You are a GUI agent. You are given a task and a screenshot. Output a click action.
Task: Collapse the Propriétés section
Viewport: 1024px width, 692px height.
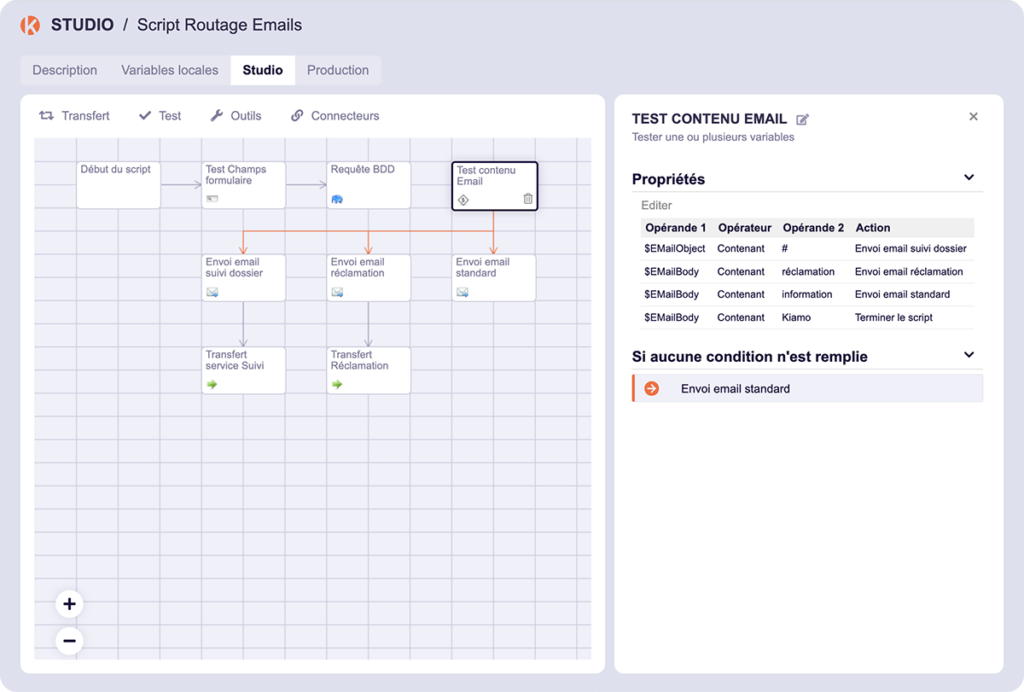tap(969, 177)
